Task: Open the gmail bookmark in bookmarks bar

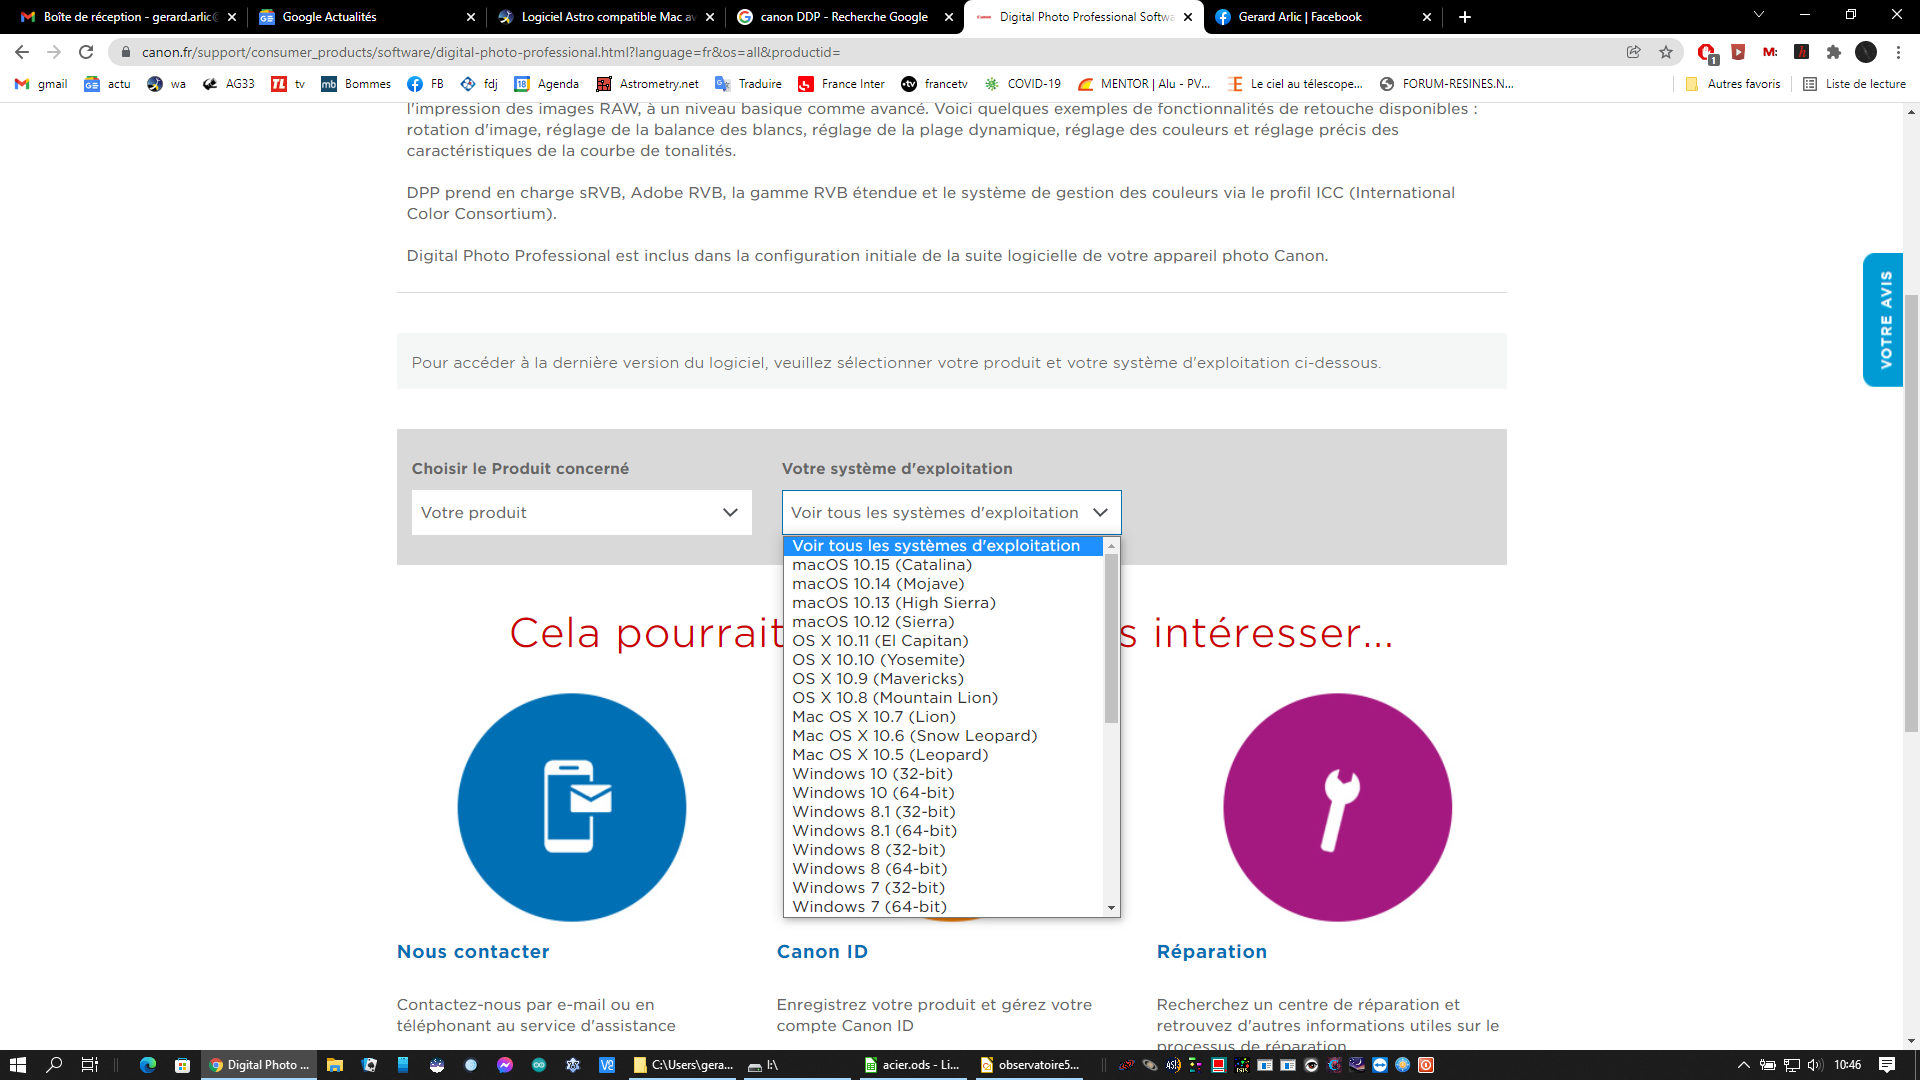Action: pos(41,84)
